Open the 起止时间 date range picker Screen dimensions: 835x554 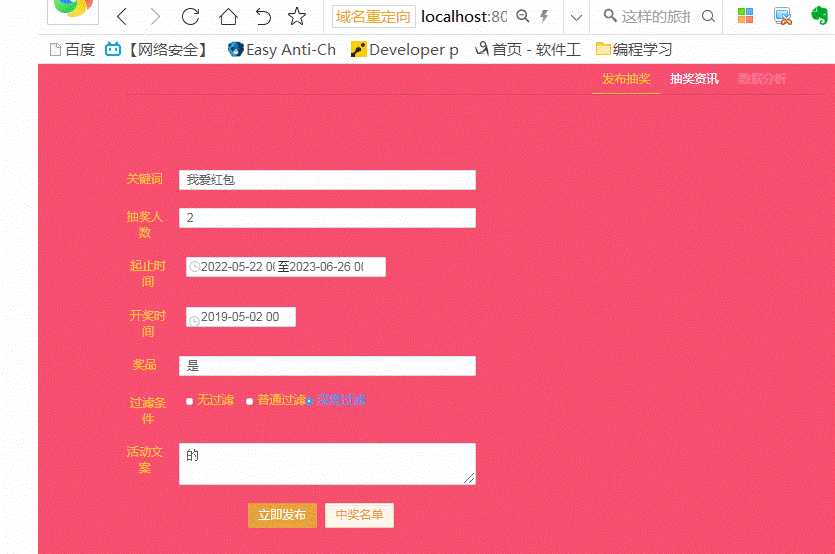(285, 267)
